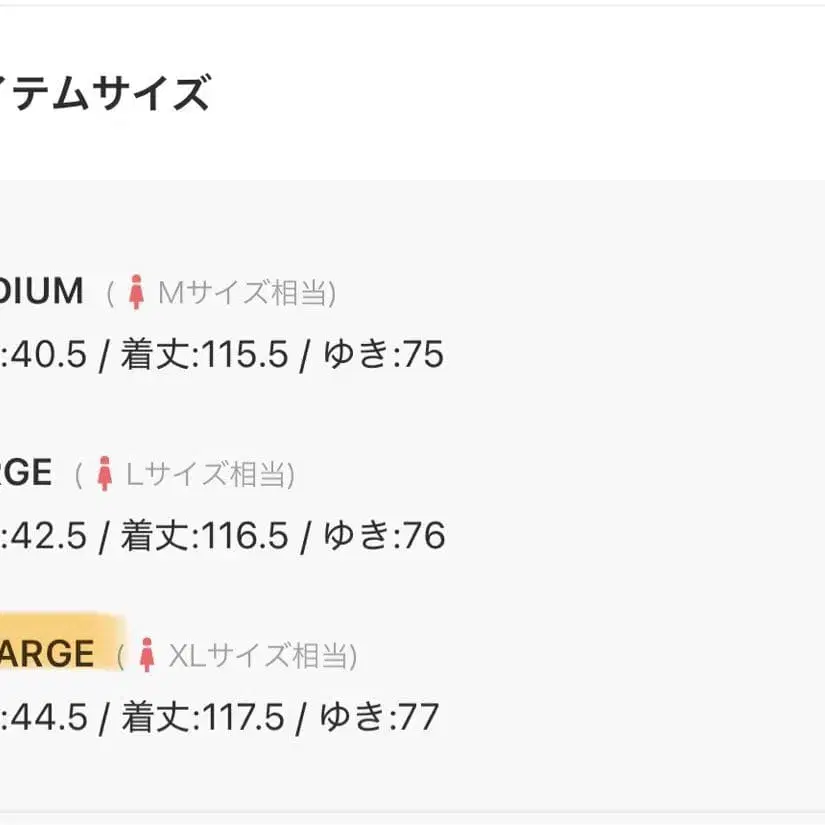Viewport: 825px width, 825px height.
Task: Click the 42.5 value in LARGE row
Action: (48, 536)
